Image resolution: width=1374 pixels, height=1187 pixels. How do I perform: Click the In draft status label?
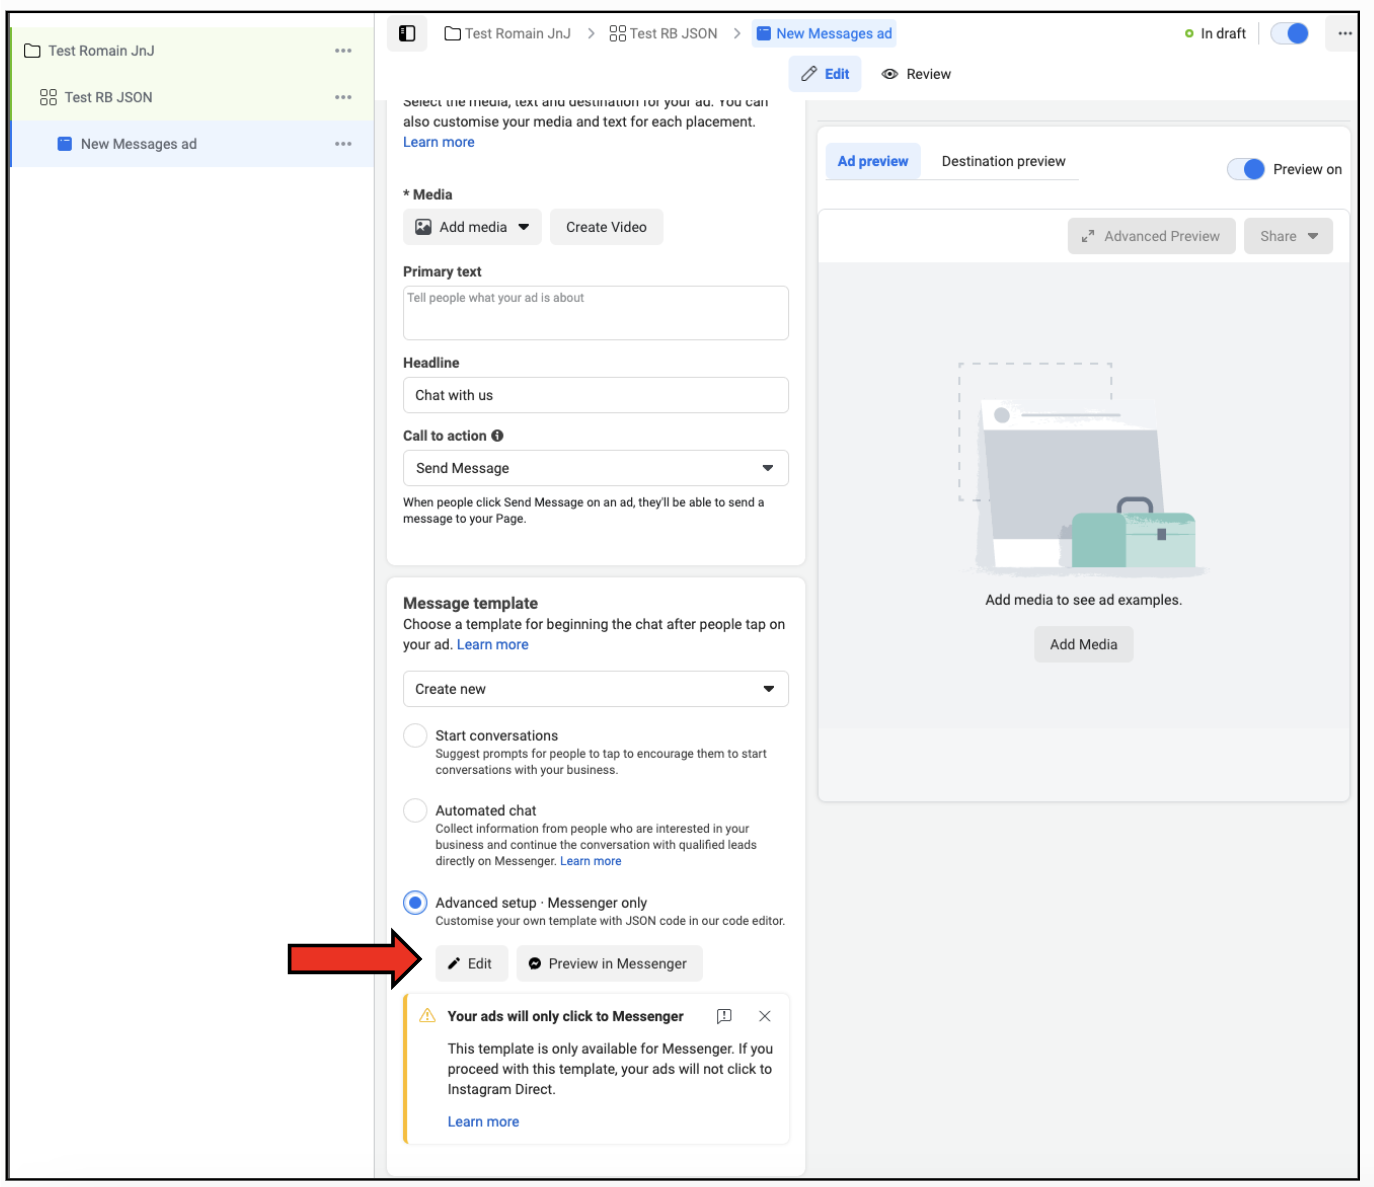coord(1223,33)
